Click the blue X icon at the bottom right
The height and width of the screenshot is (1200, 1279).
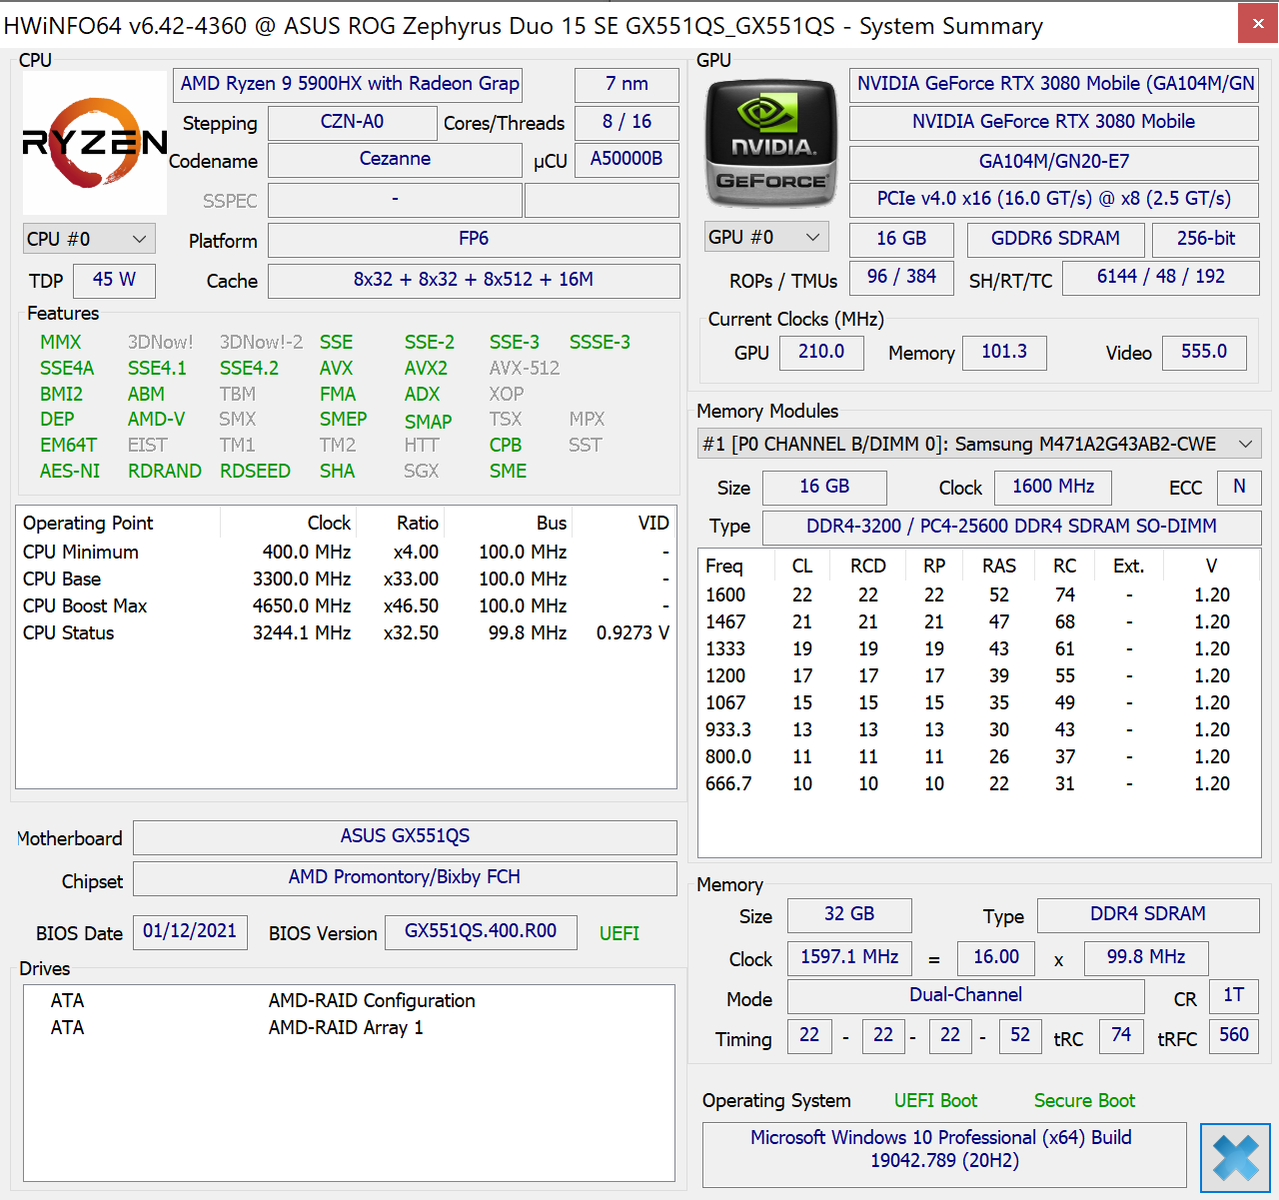[x=1236, y=1158]
